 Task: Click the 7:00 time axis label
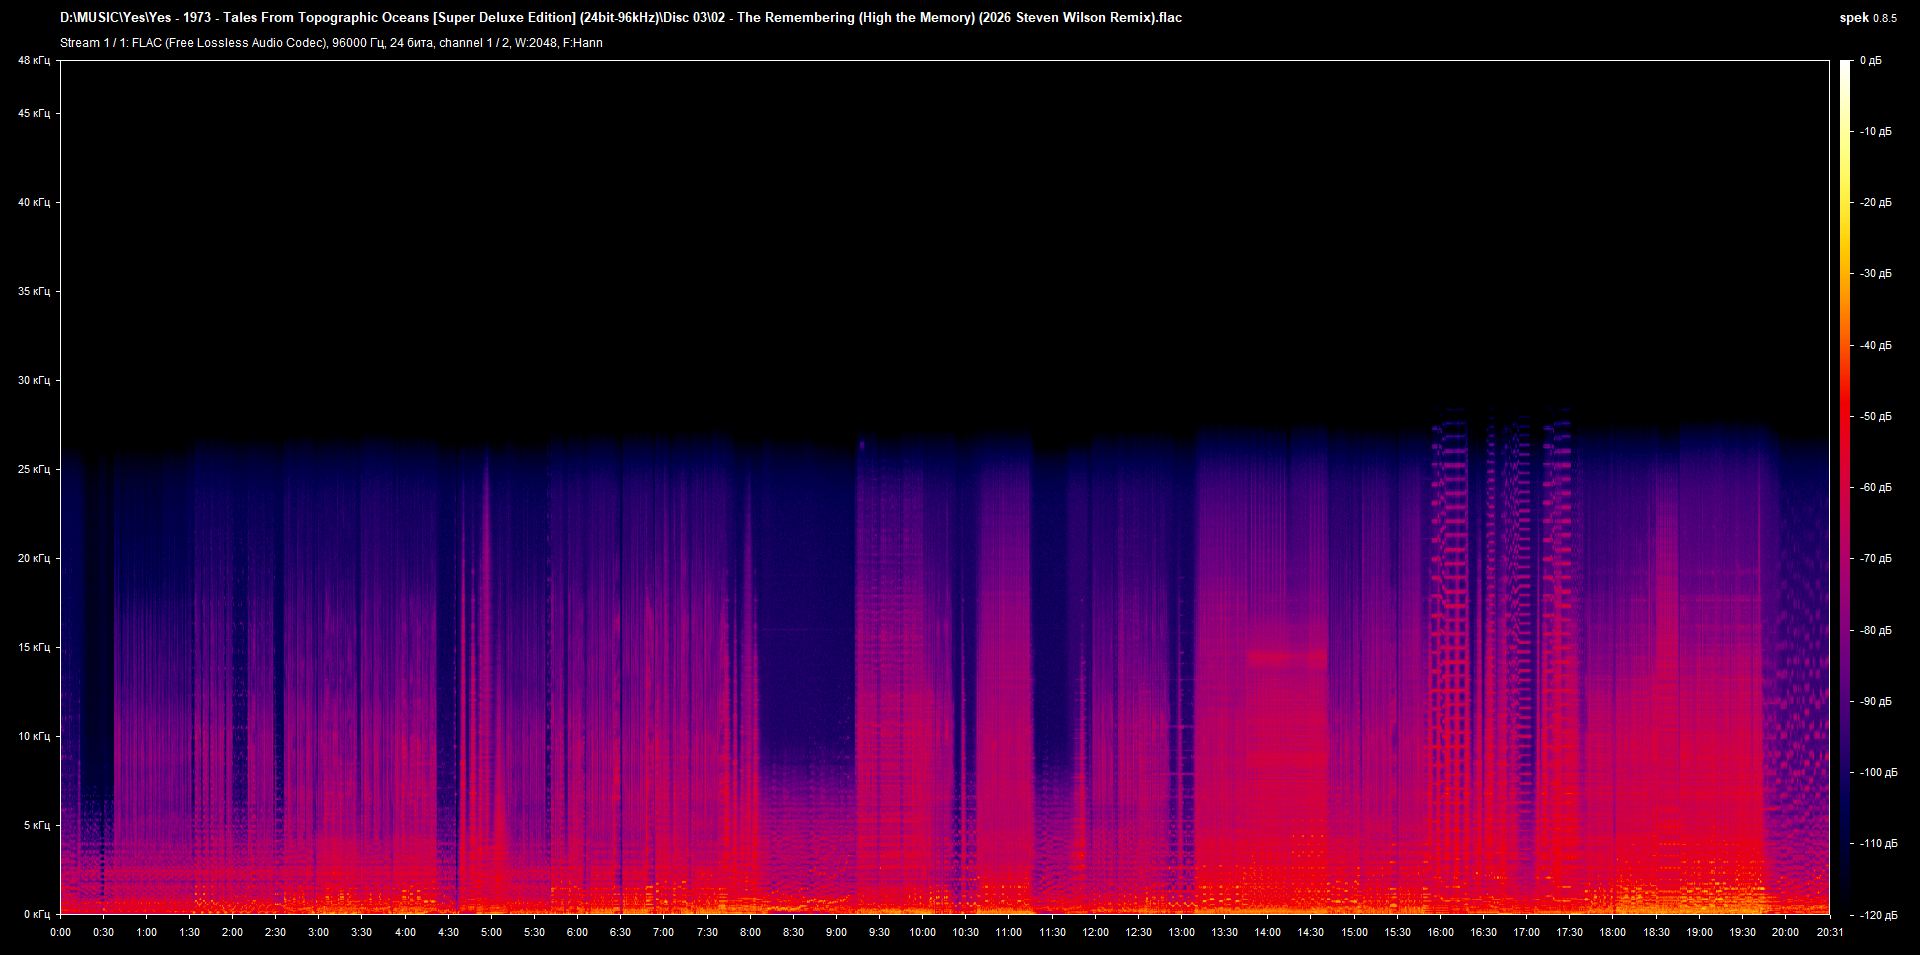tap(663, 933)
